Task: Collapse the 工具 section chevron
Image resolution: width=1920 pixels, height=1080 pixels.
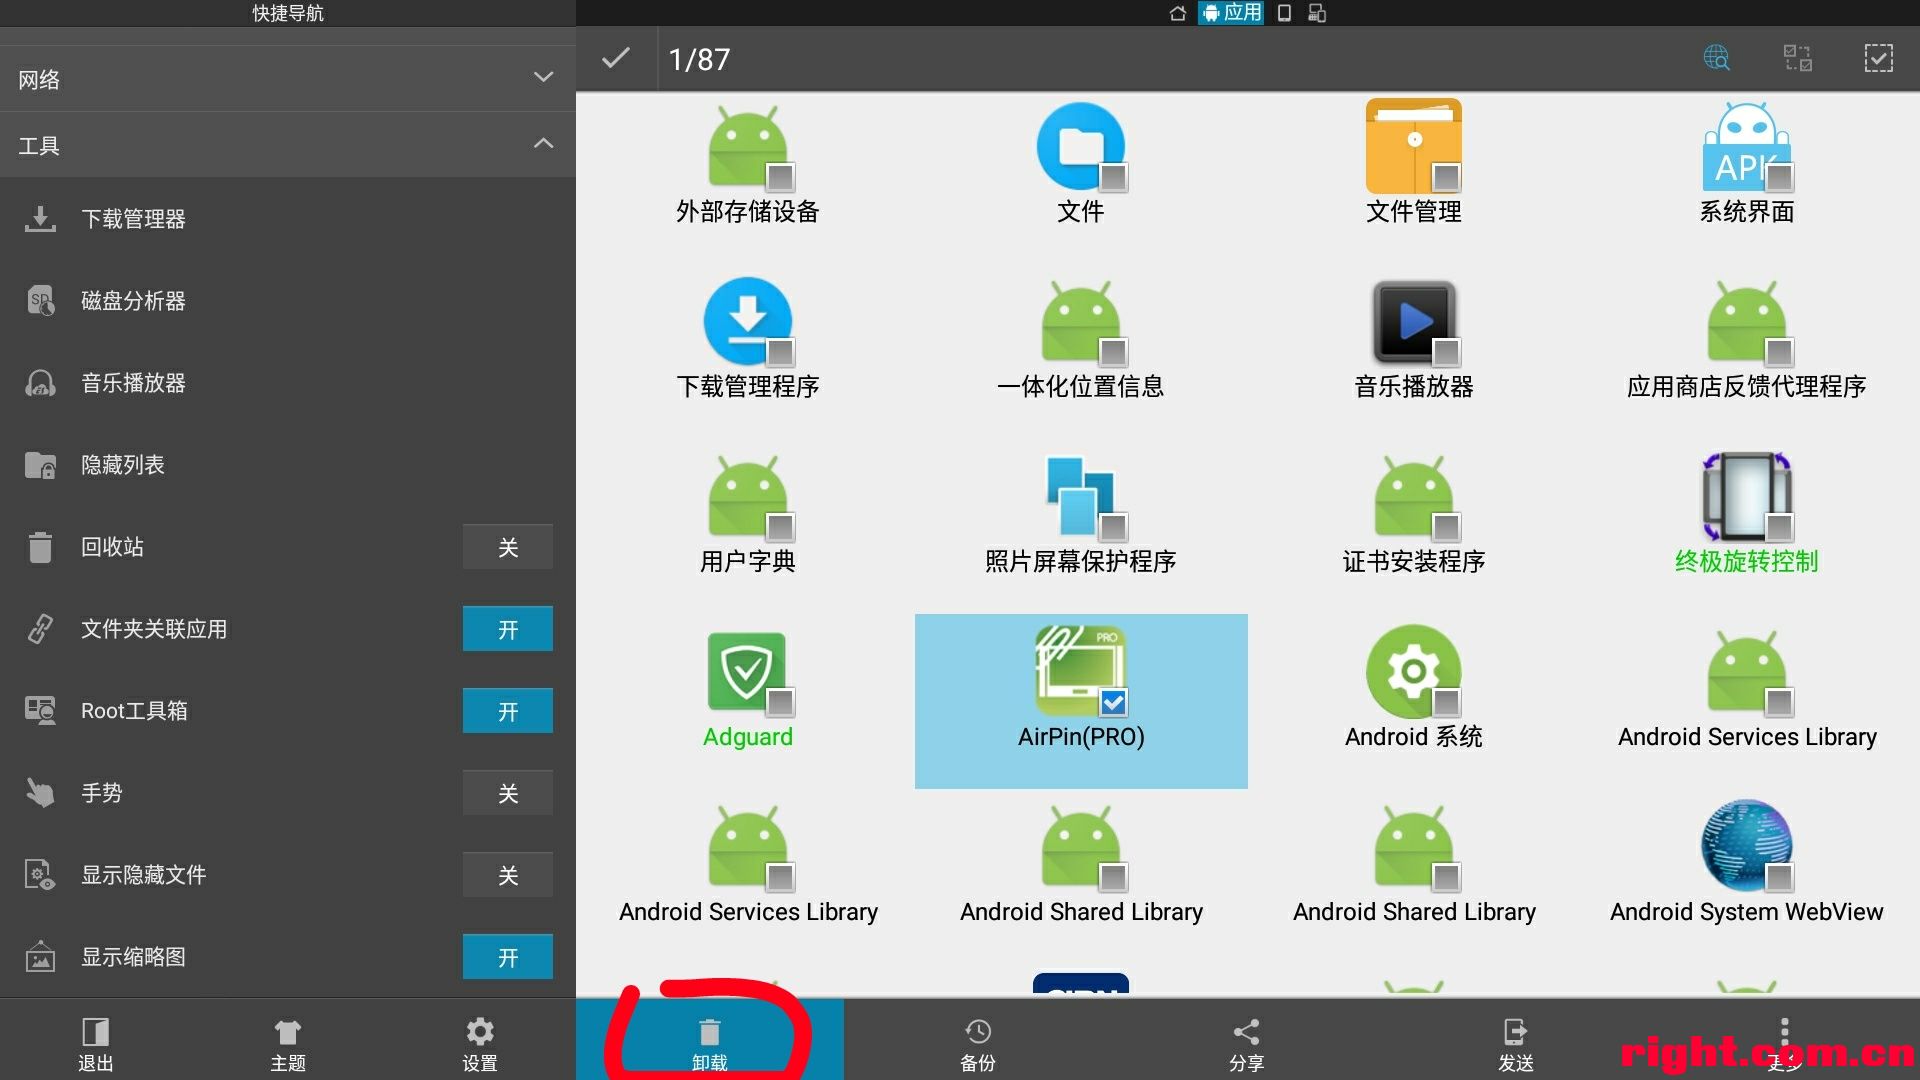Action: [x=543, y=143]
